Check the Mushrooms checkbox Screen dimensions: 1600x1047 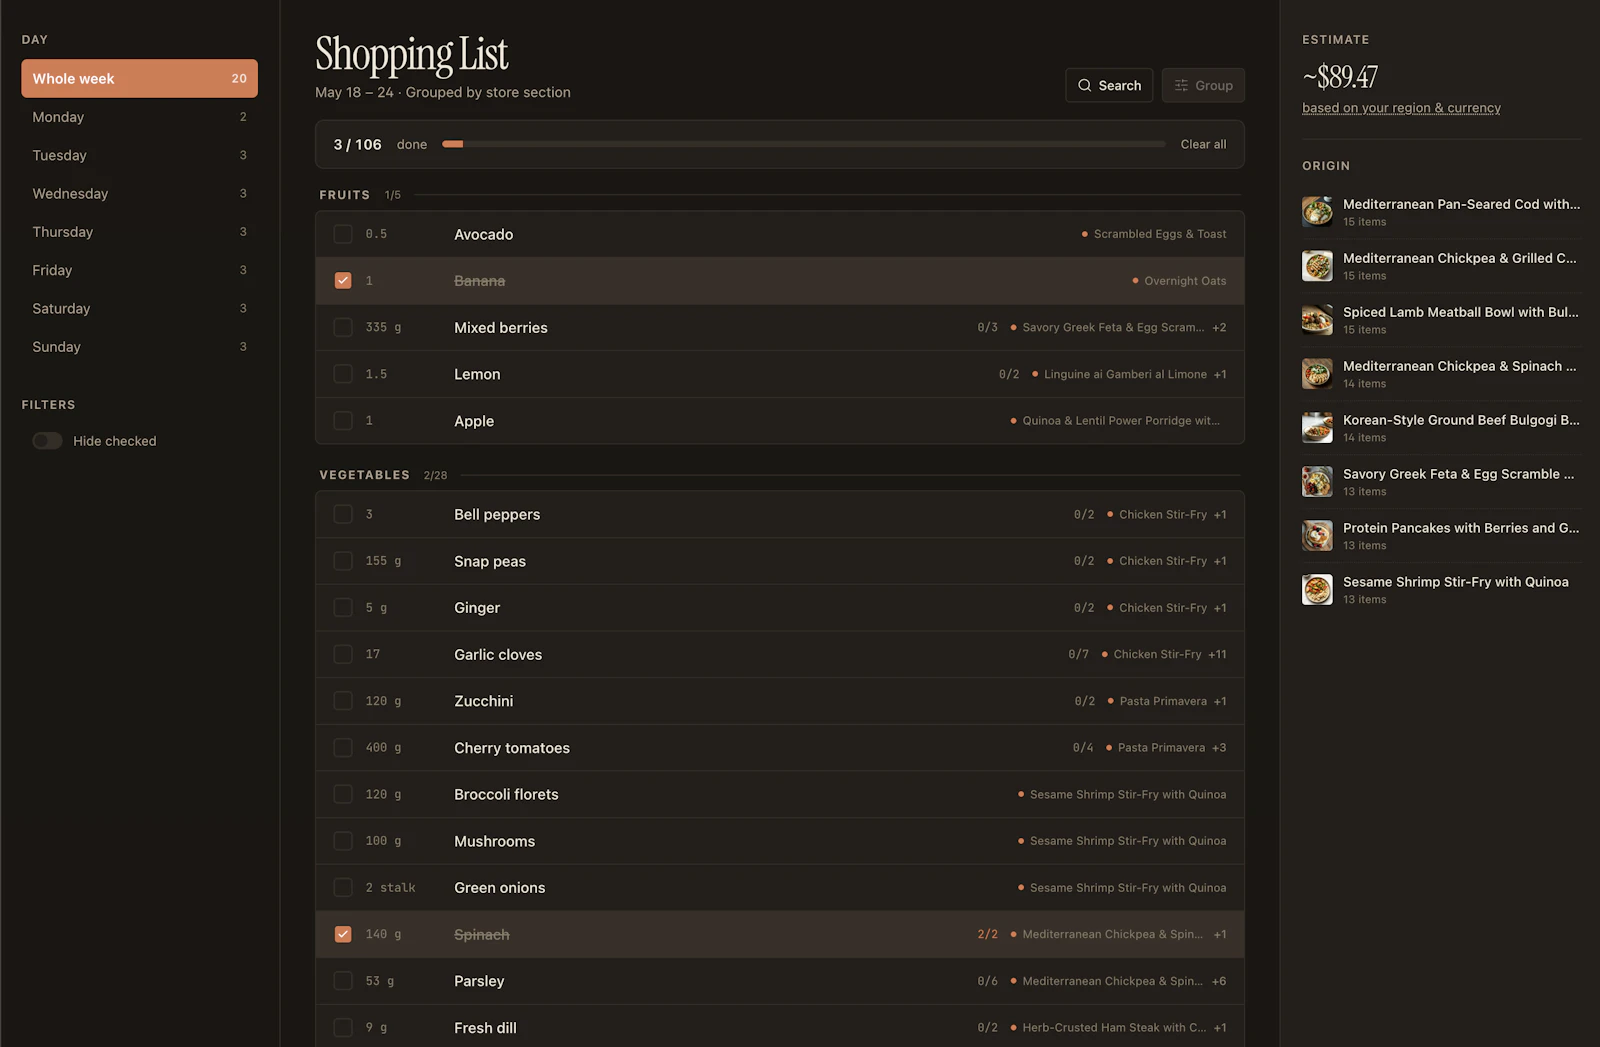coord(343,841)
